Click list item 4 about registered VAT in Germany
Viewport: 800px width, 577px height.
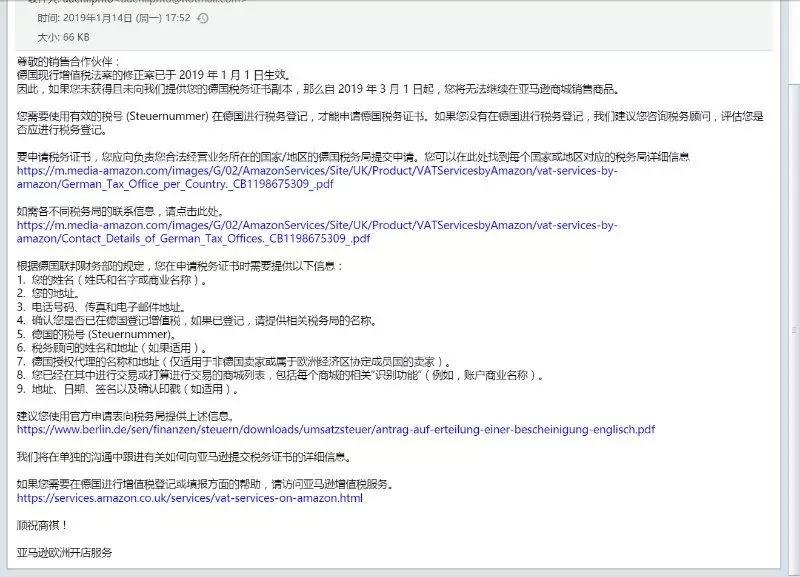tap(197, 321)
